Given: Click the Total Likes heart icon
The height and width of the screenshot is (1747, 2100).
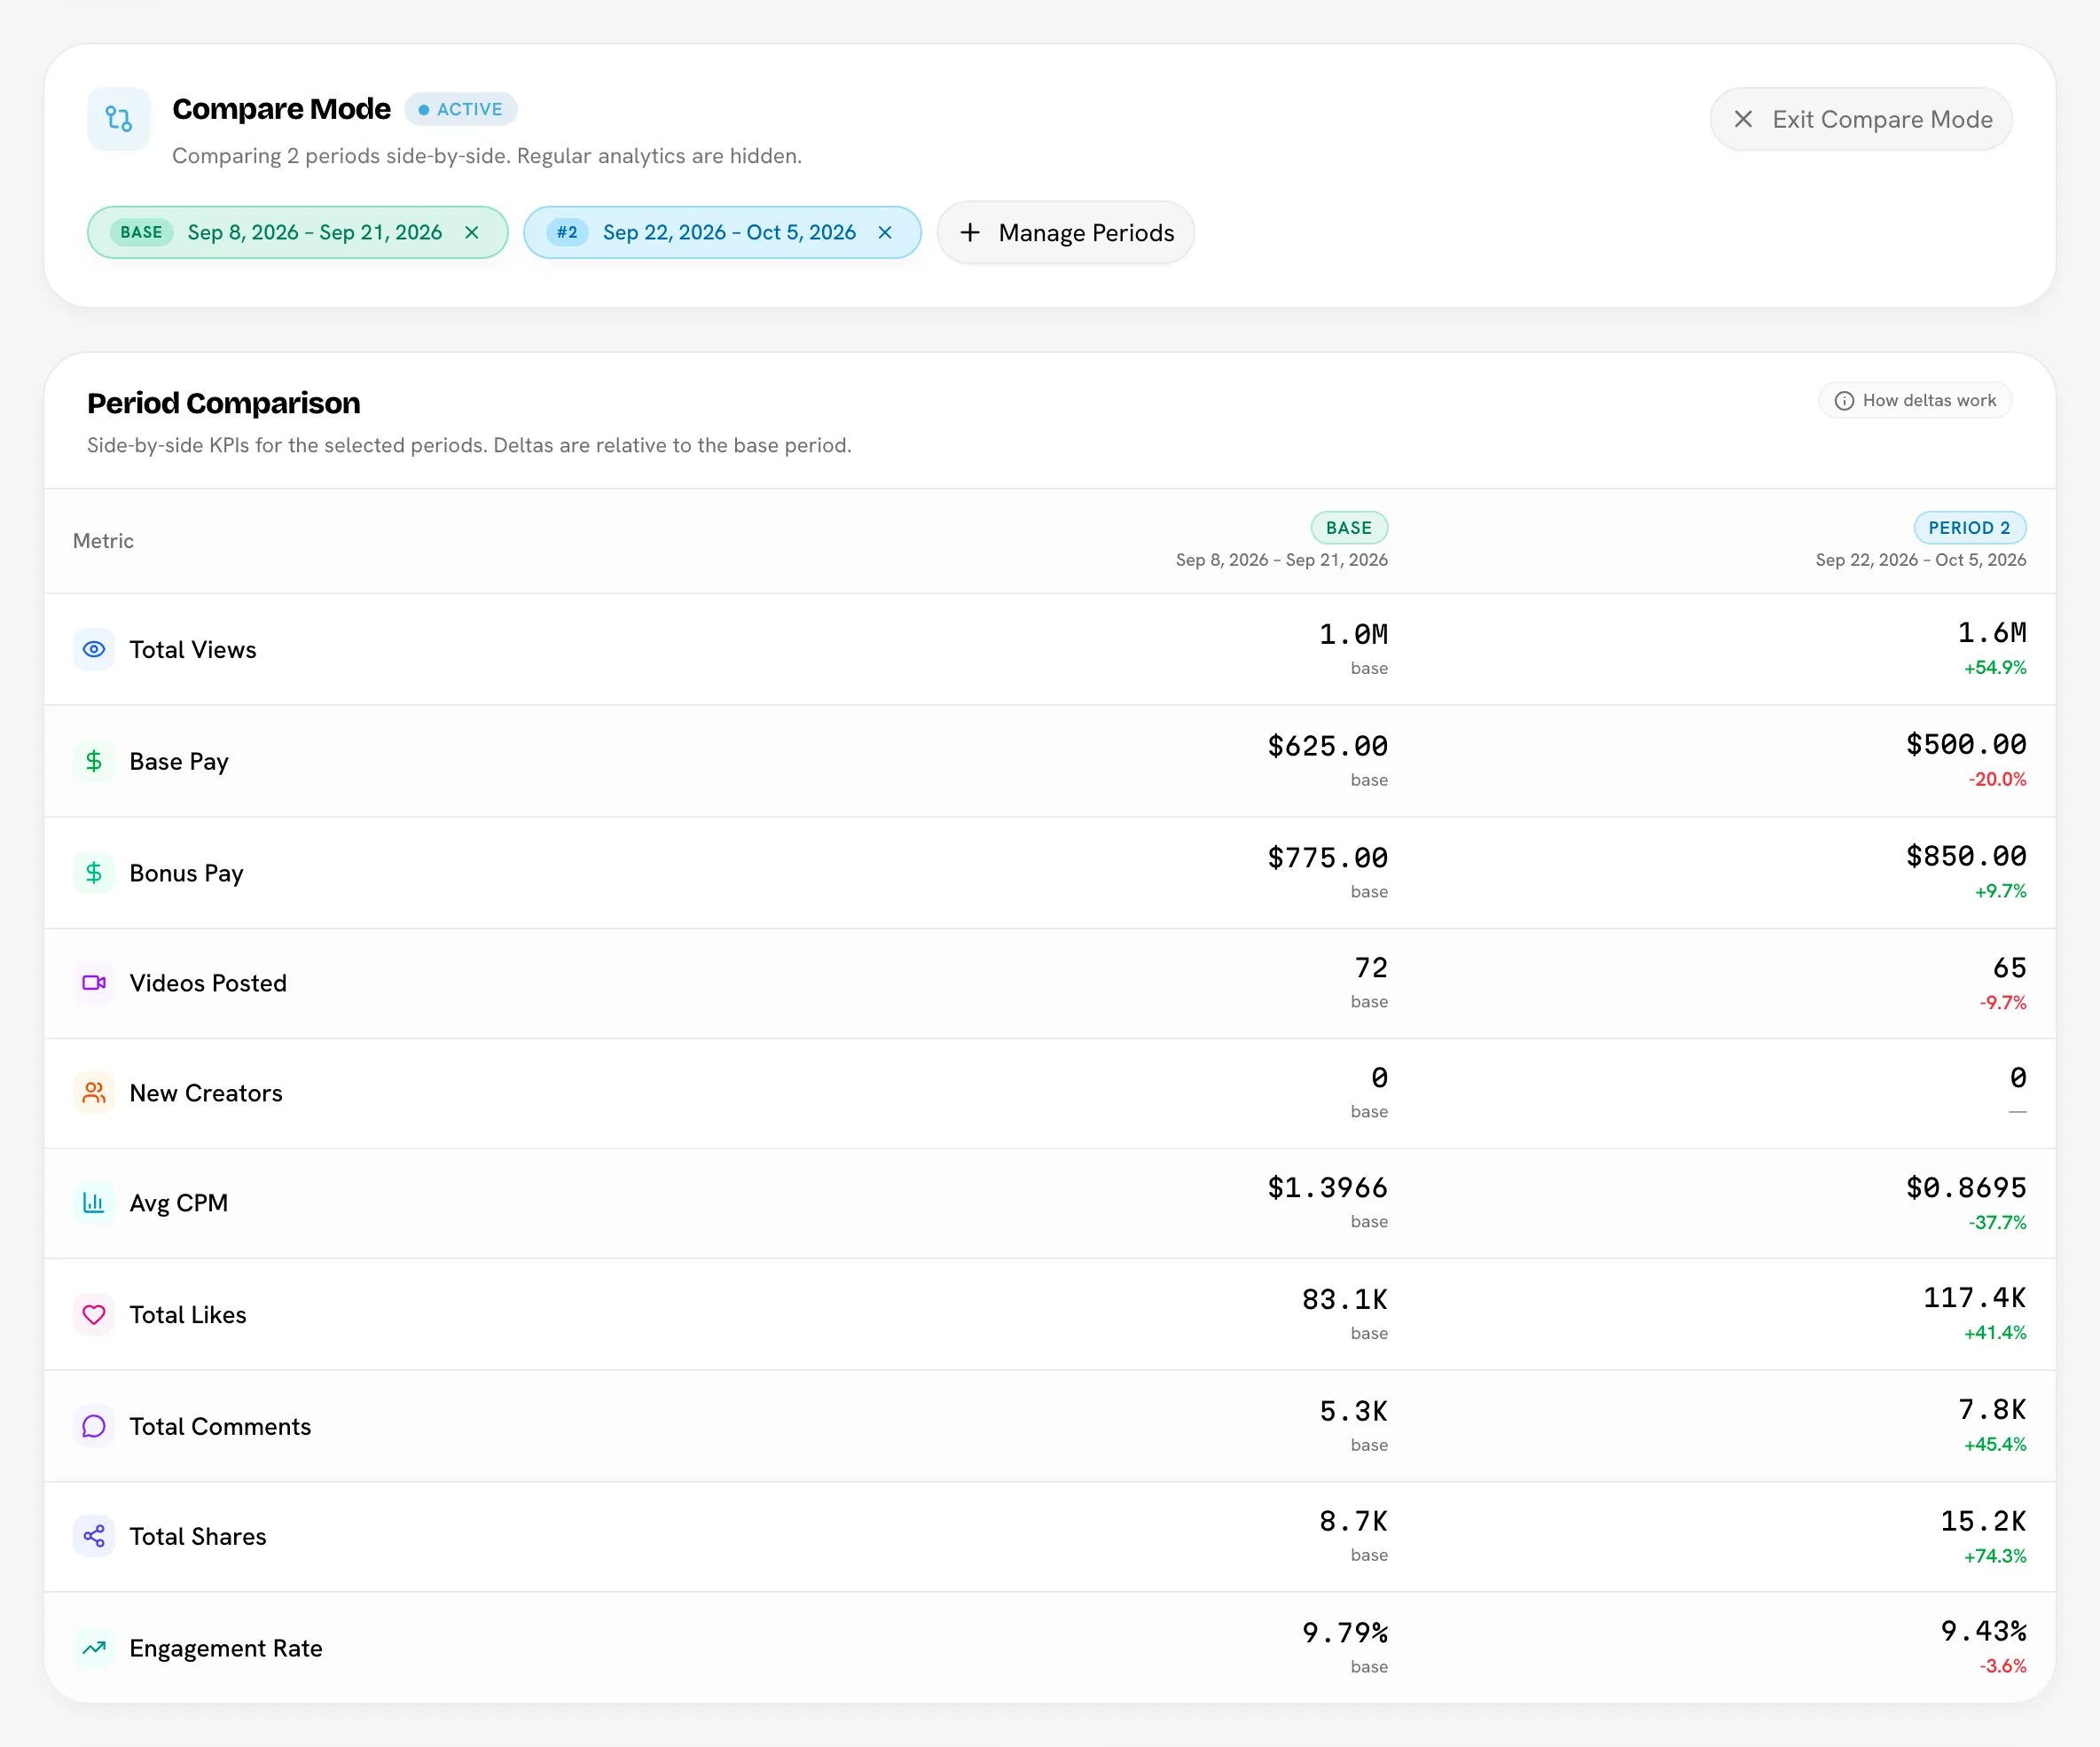Looking at the screenshot, I should (94, 1315).
